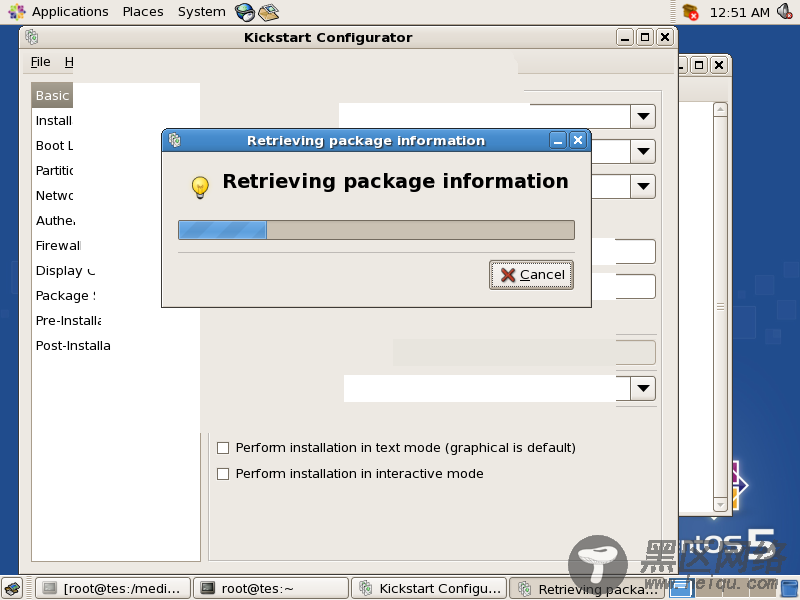Minimize the Retrieving package information dialog
Image resolution: width=800 pixels, height=600 pixels.
click(558, 140)
